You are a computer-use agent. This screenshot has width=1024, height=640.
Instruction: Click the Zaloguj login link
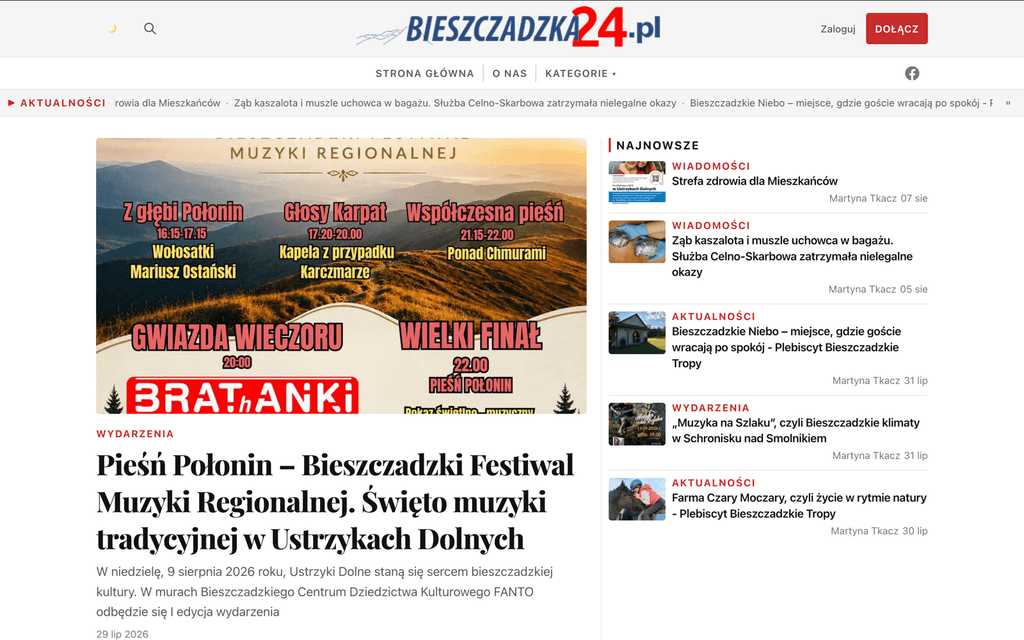click(838, 29)
